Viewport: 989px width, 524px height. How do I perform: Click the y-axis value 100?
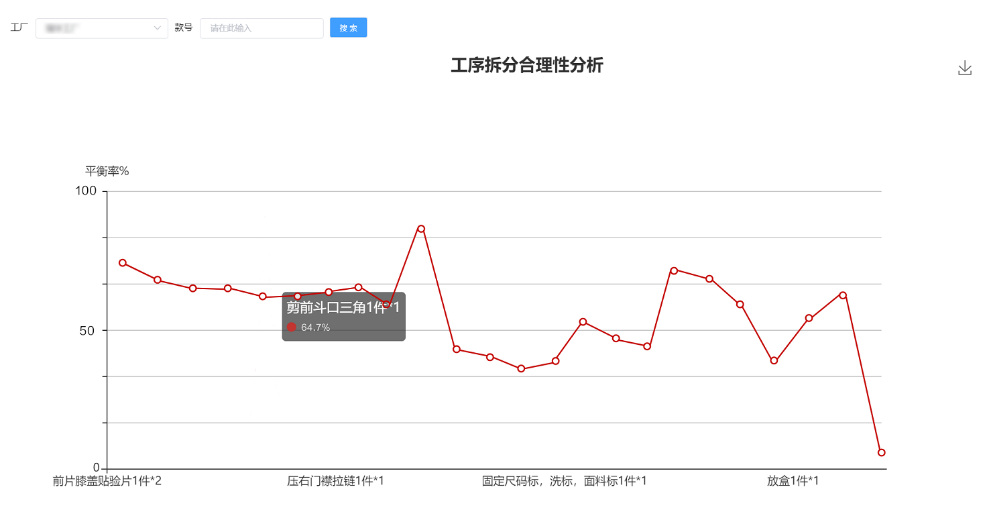point(87,191)
